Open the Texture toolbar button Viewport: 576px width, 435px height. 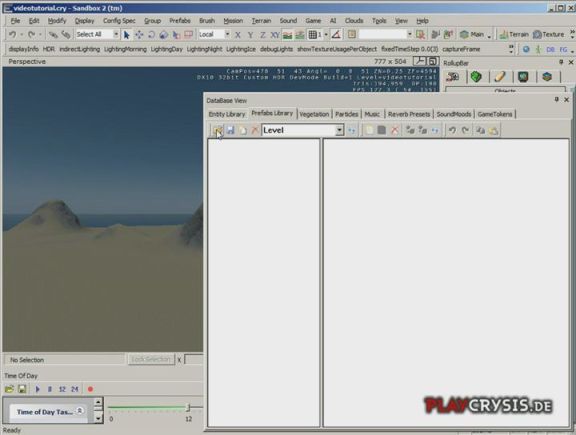click(x=548, y=35)
